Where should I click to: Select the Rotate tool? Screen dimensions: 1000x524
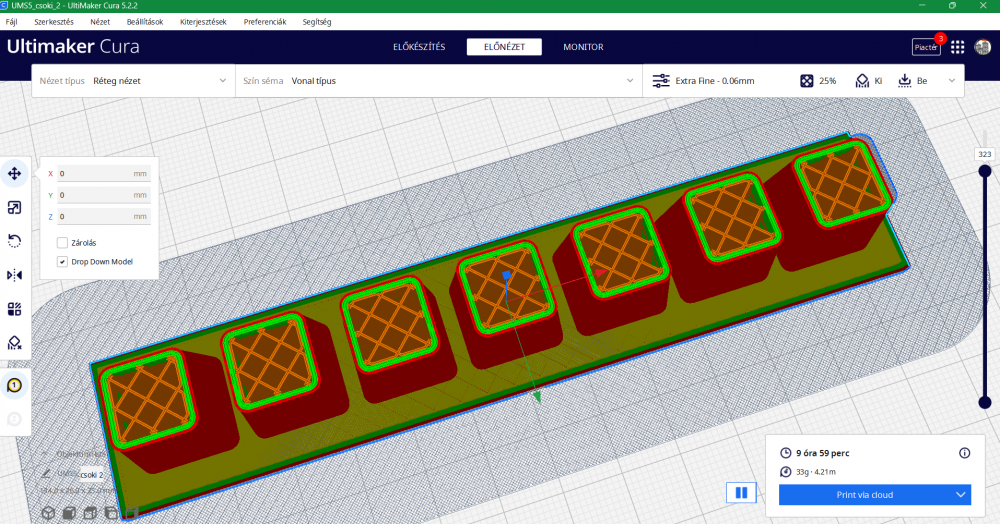[15, 241]
